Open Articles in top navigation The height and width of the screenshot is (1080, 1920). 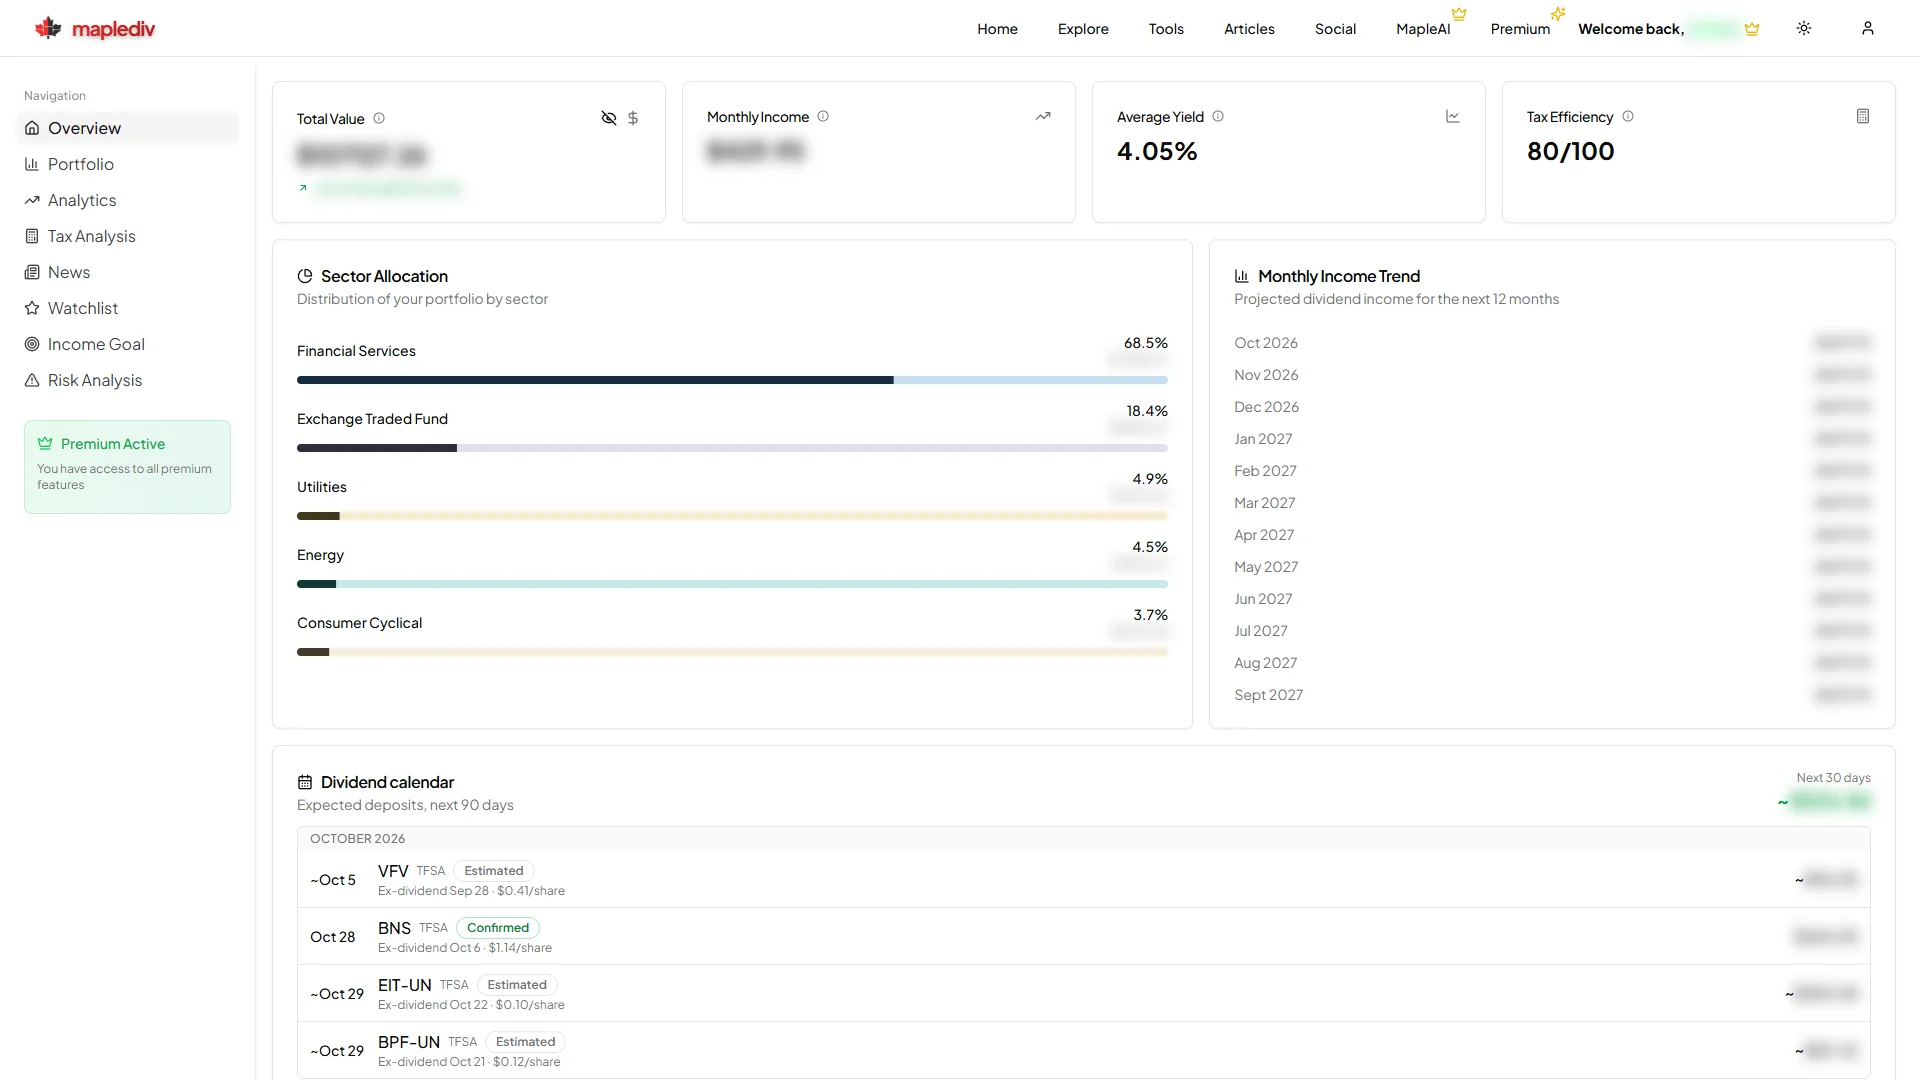[x=1249, y=29]
